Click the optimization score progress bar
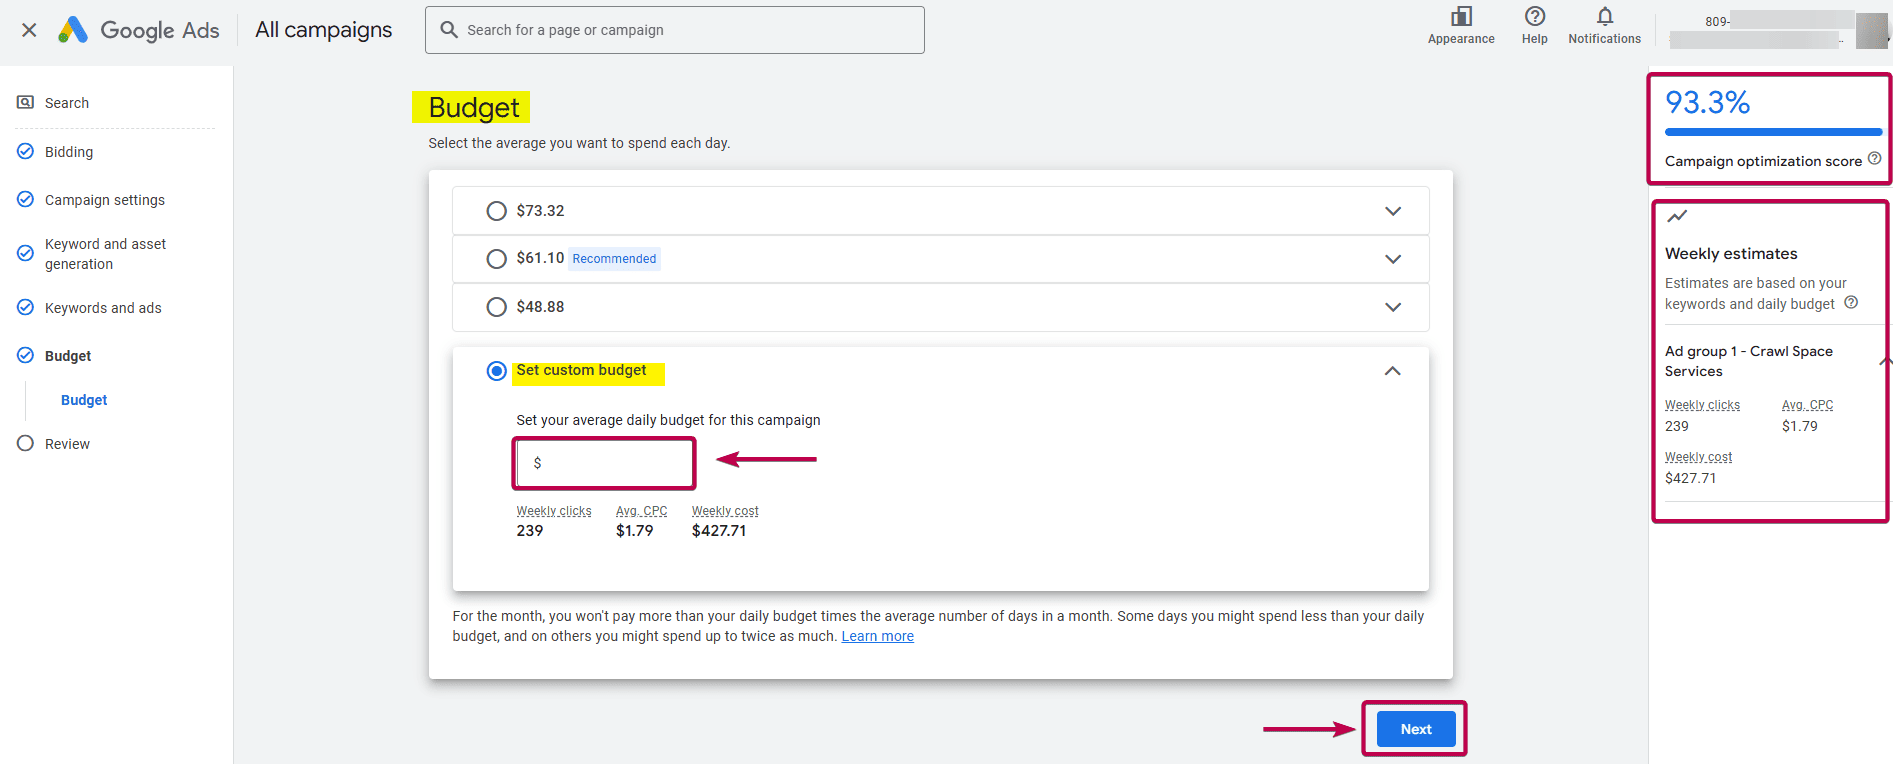The image size is (1893, 764). click(x=1772, y=132)
